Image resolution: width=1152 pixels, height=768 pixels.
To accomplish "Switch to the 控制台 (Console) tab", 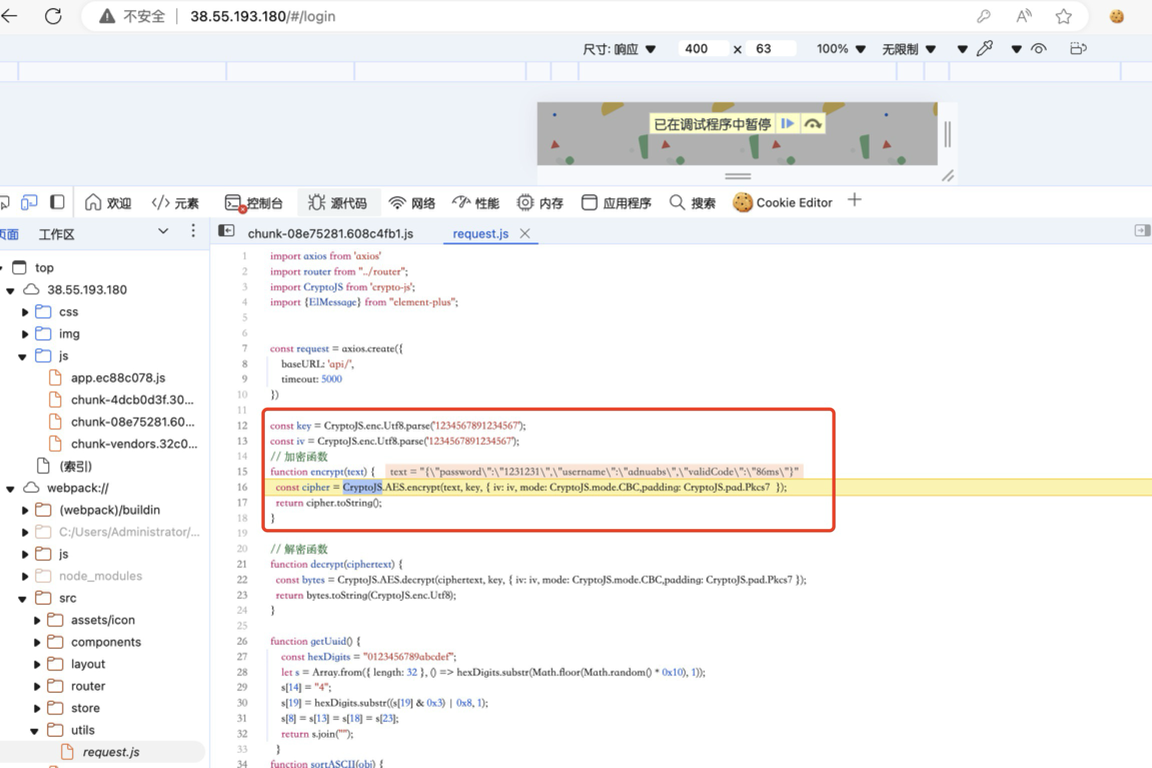I will 254,203.
